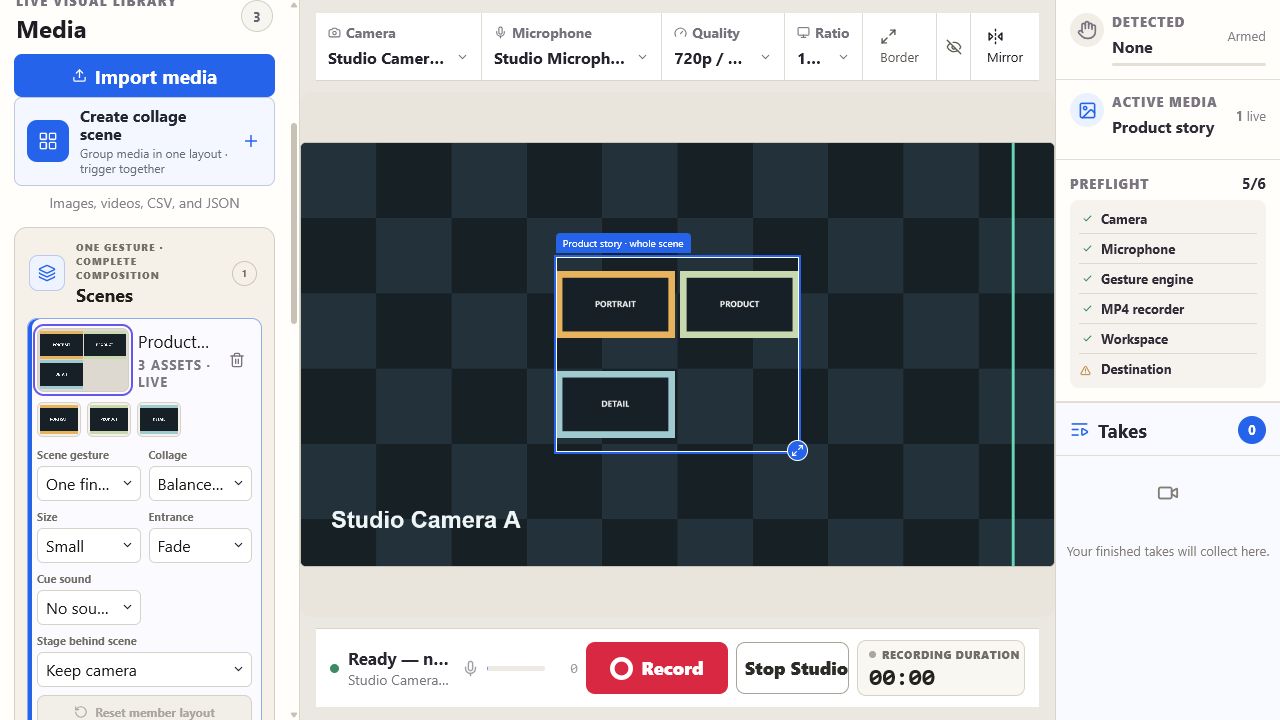The image size is (1280, 720).
Task: Click the Gesture engine preflight item
Action: point(1168,279)
